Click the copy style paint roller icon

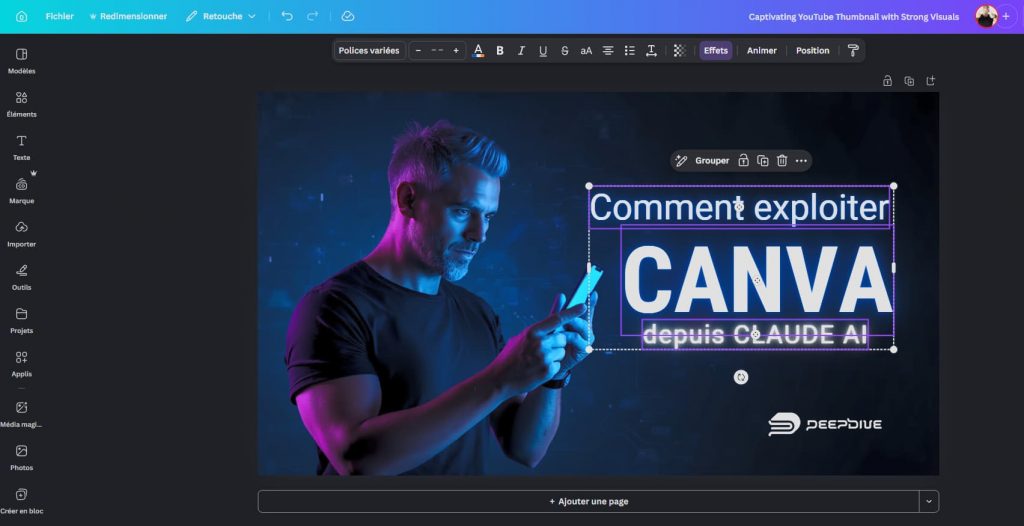point(853,51)
